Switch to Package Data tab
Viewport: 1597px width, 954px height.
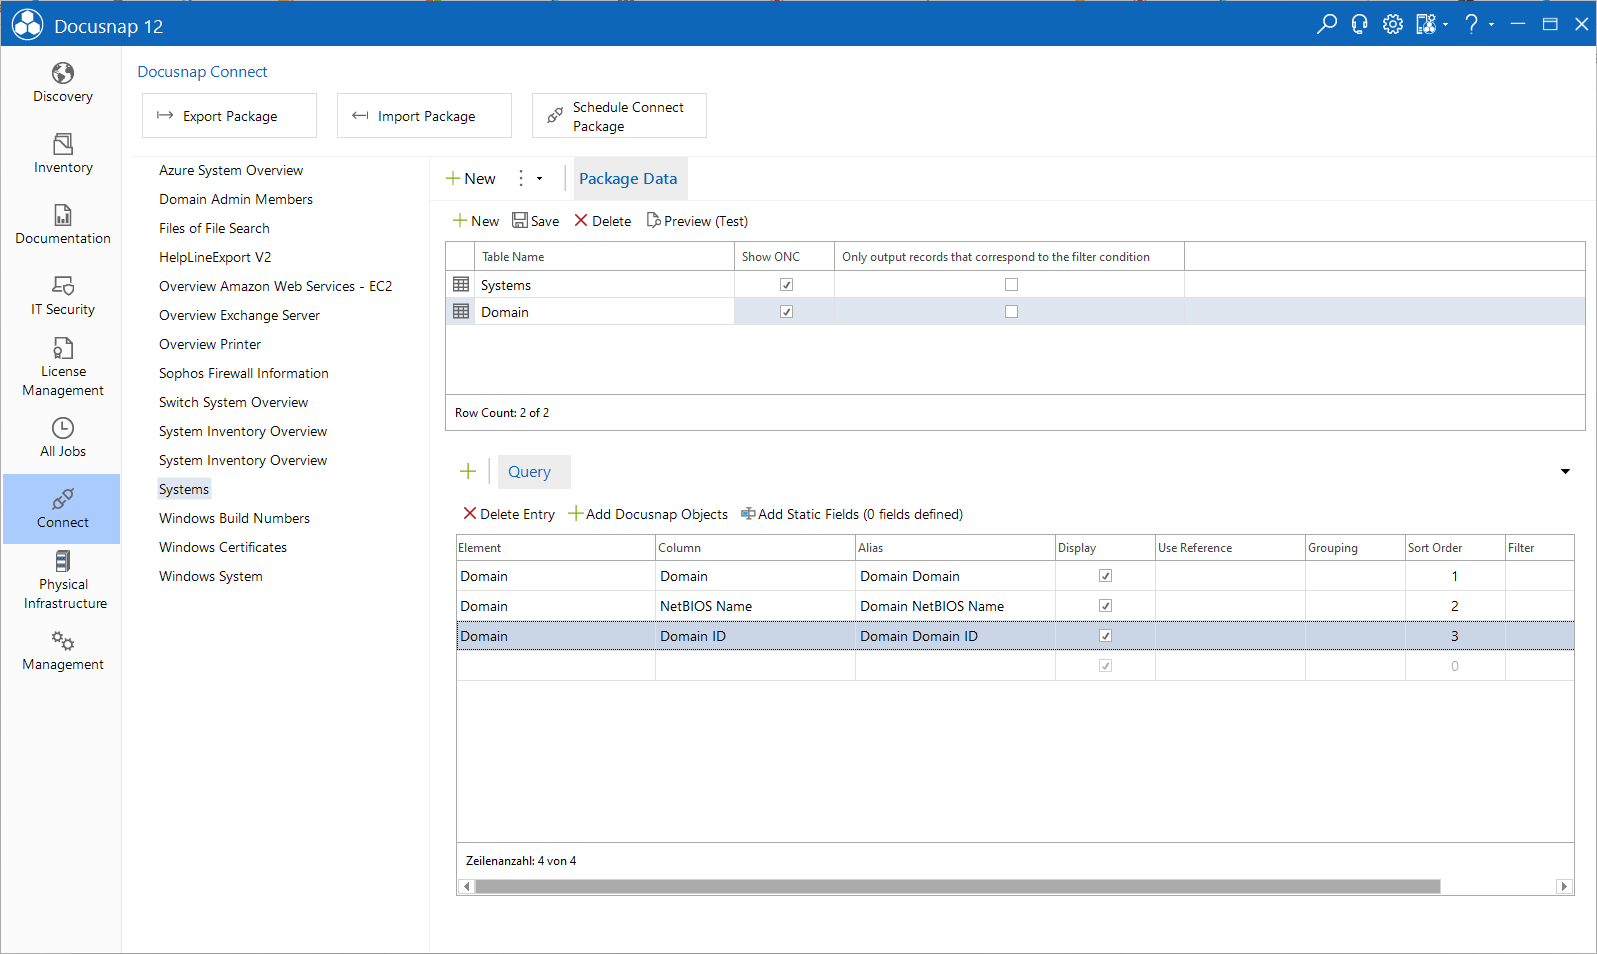point(628,178)
